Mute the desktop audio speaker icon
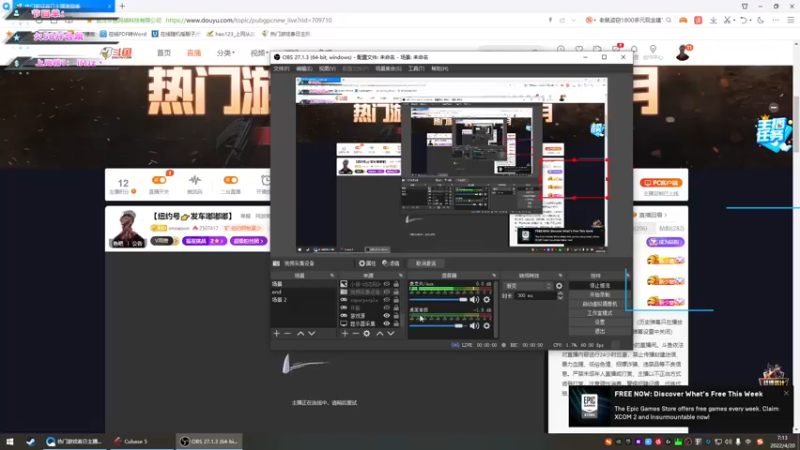Screen dimensions: 800x450 [x=474, y=326]
